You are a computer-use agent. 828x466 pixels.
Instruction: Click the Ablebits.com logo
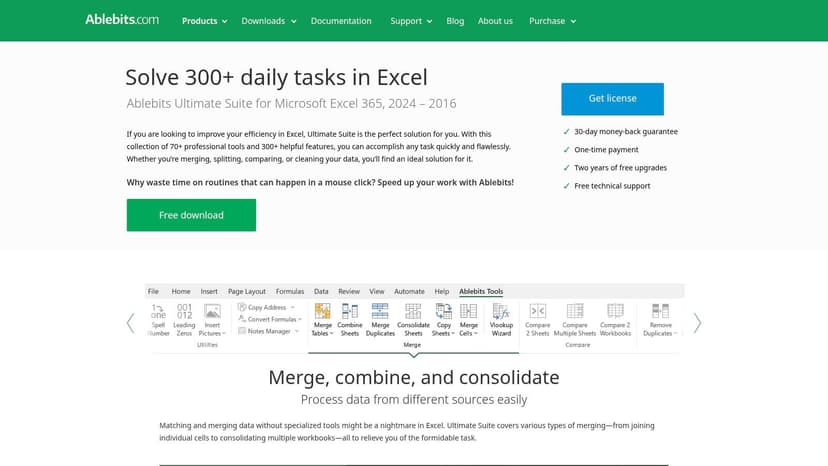click(122, 20)
